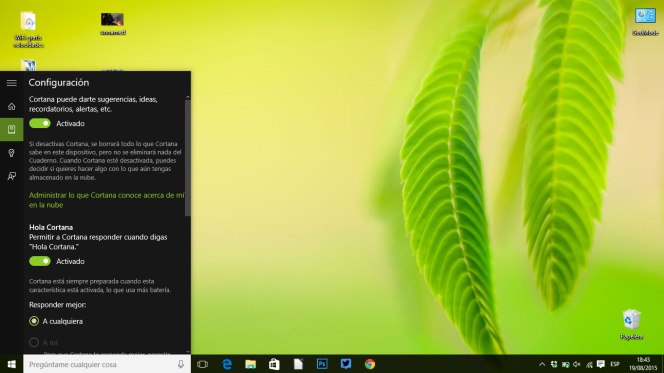Image resolution: width=664 pixels, height=373 pixels.
Task: Click the sync tray icon with green badge
Action: (554, 364)
